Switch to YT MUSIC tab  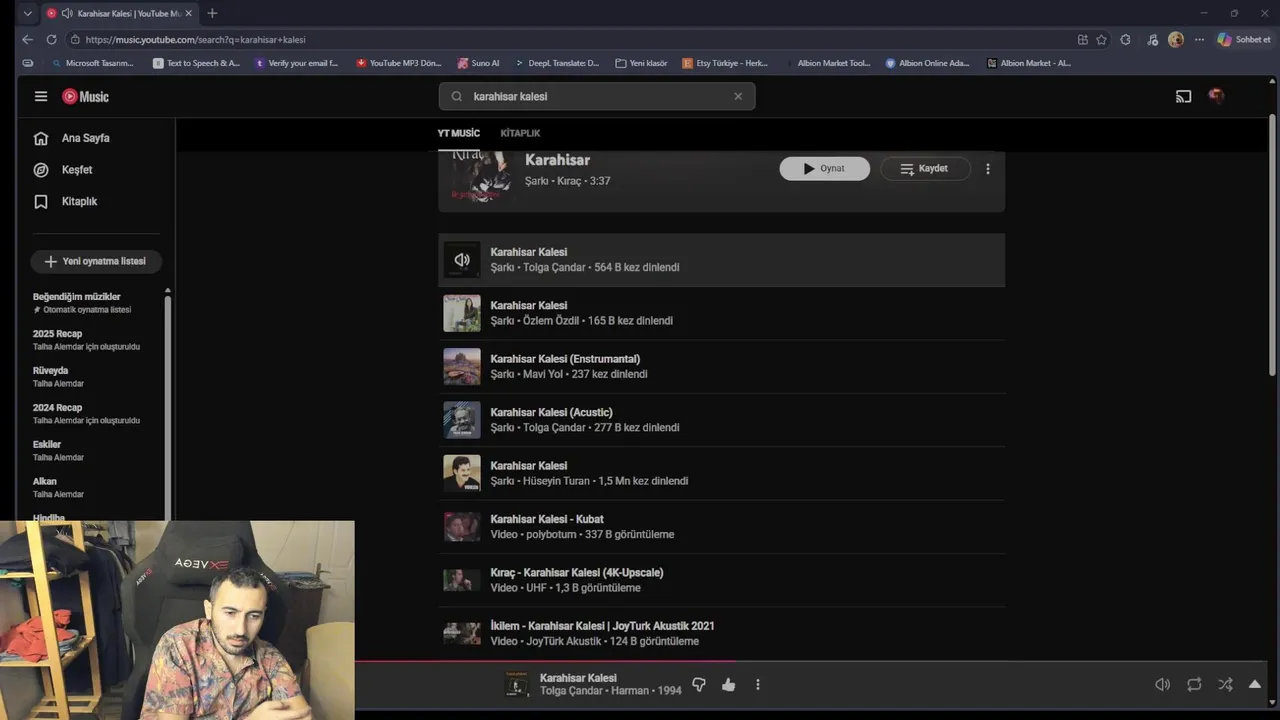[458, 133]
